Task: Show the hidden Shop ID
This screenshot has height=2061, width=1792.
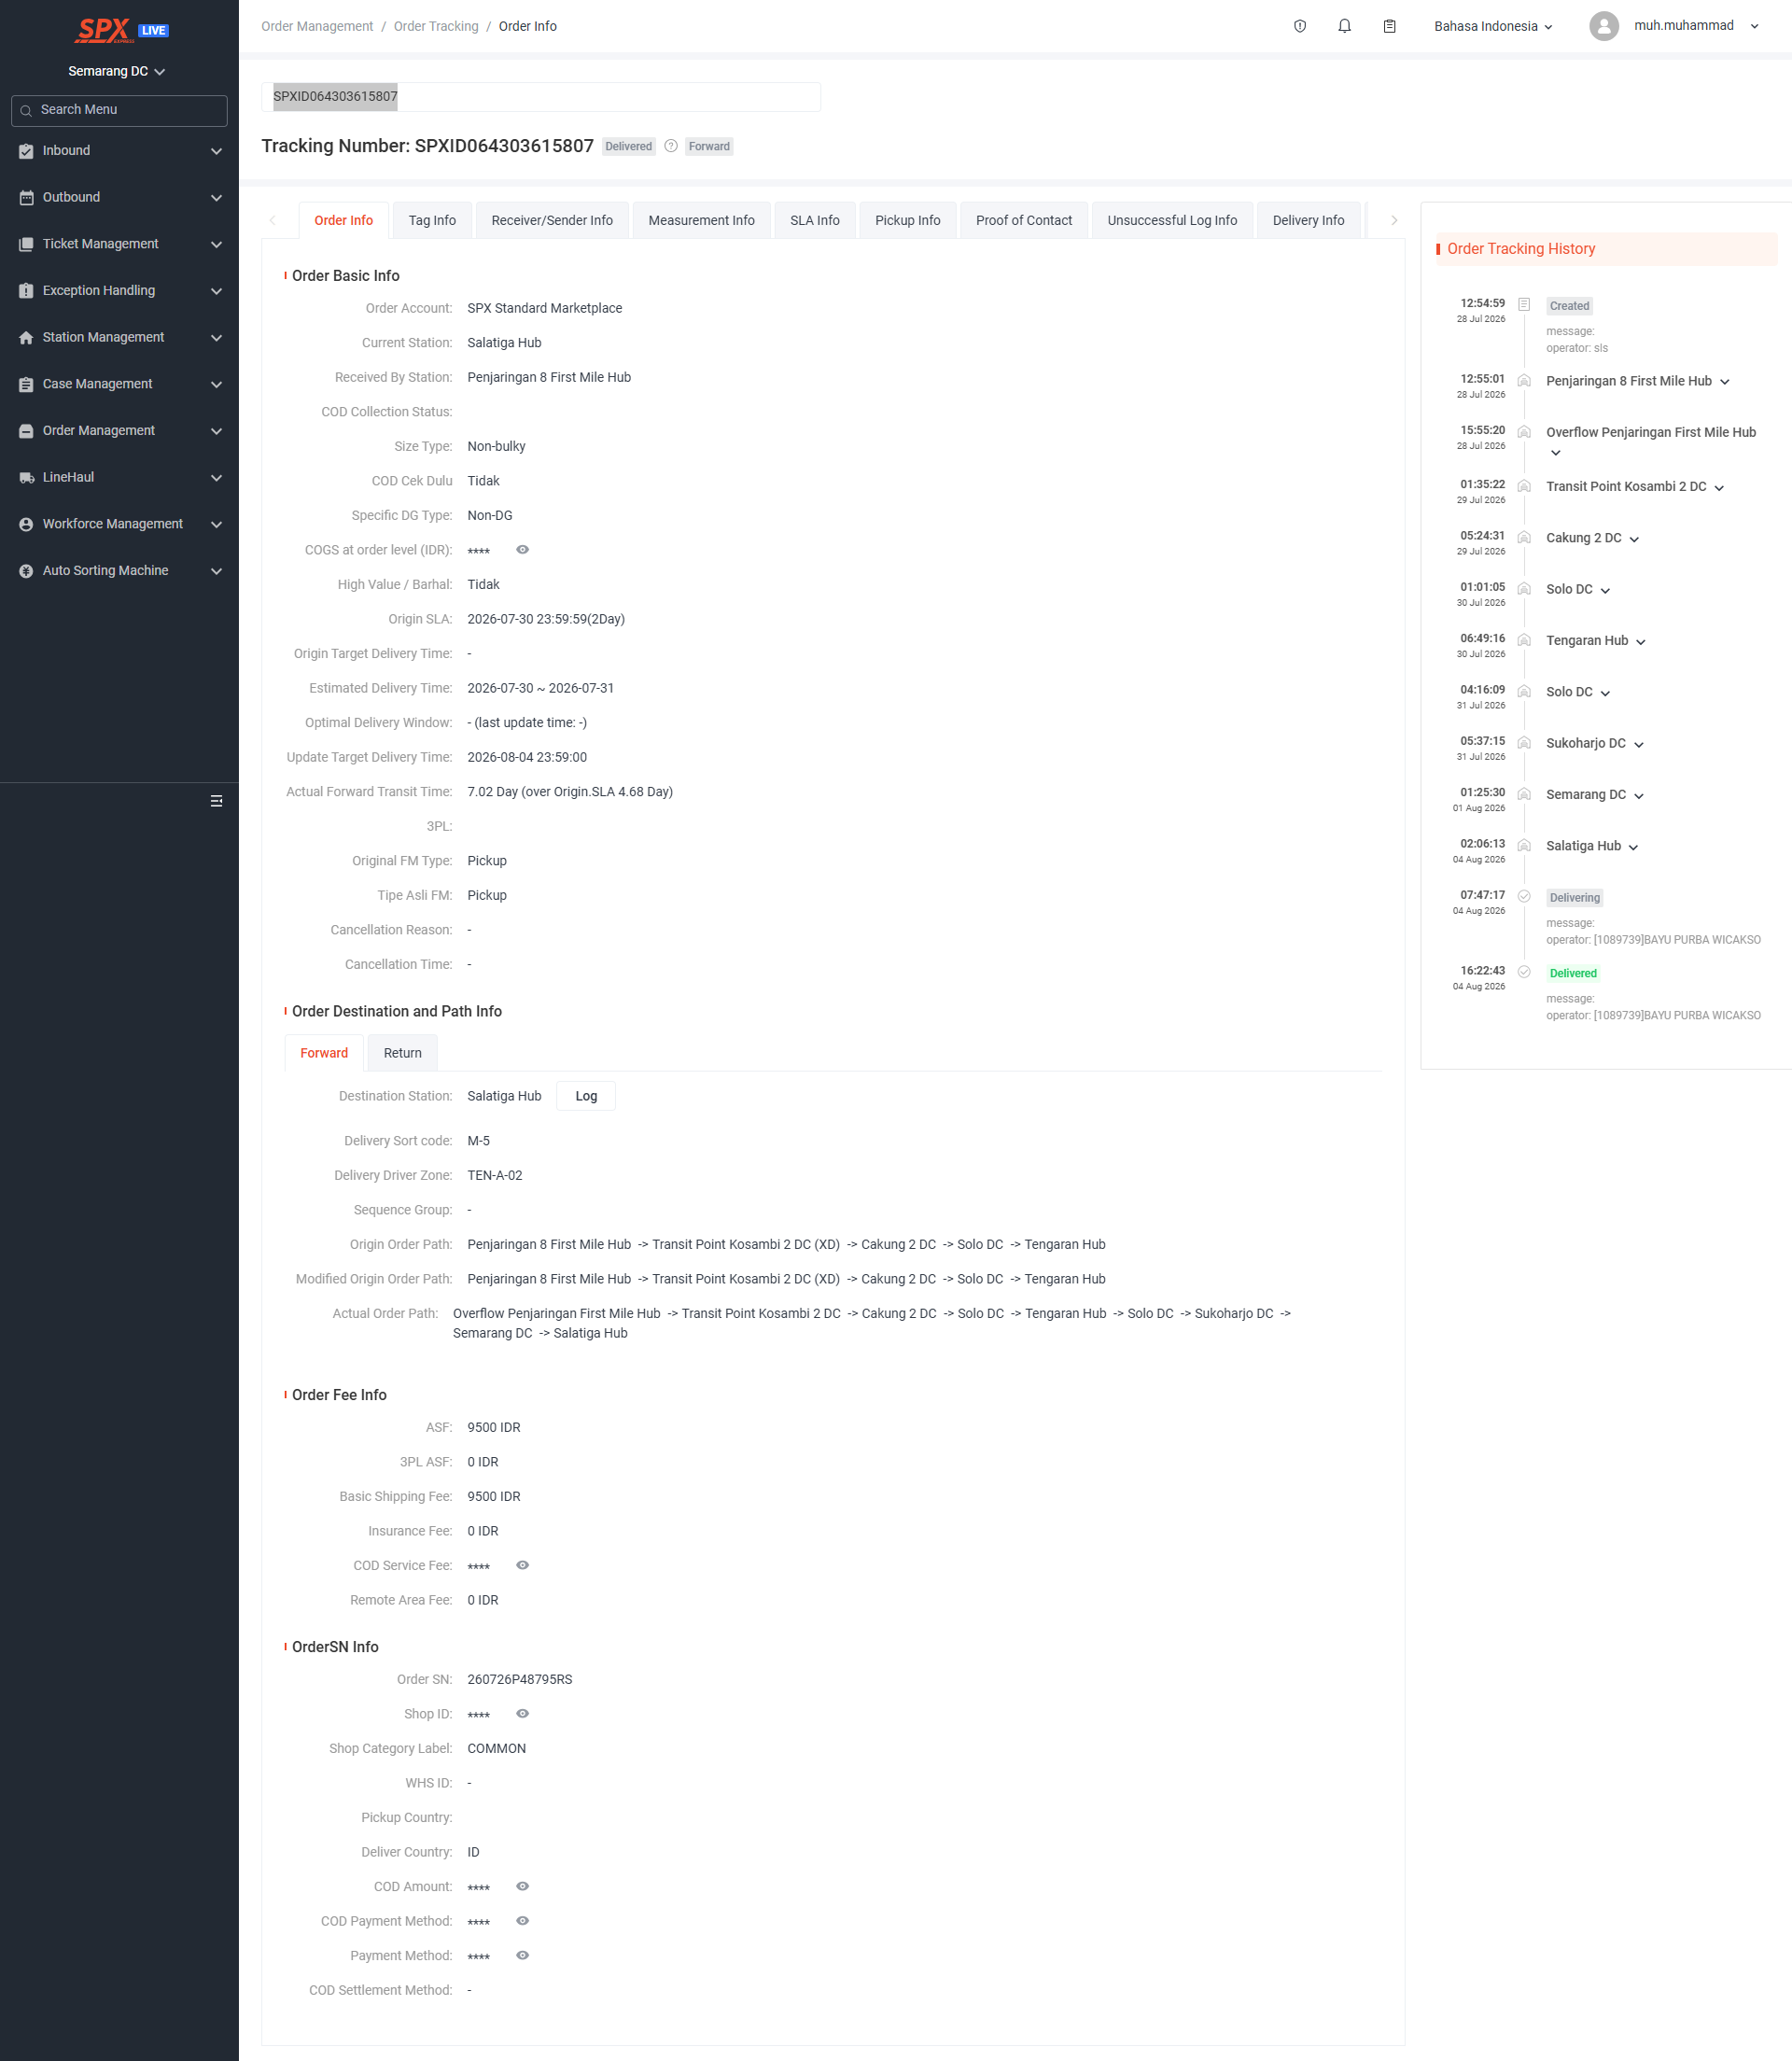Action: [522, 1714]
